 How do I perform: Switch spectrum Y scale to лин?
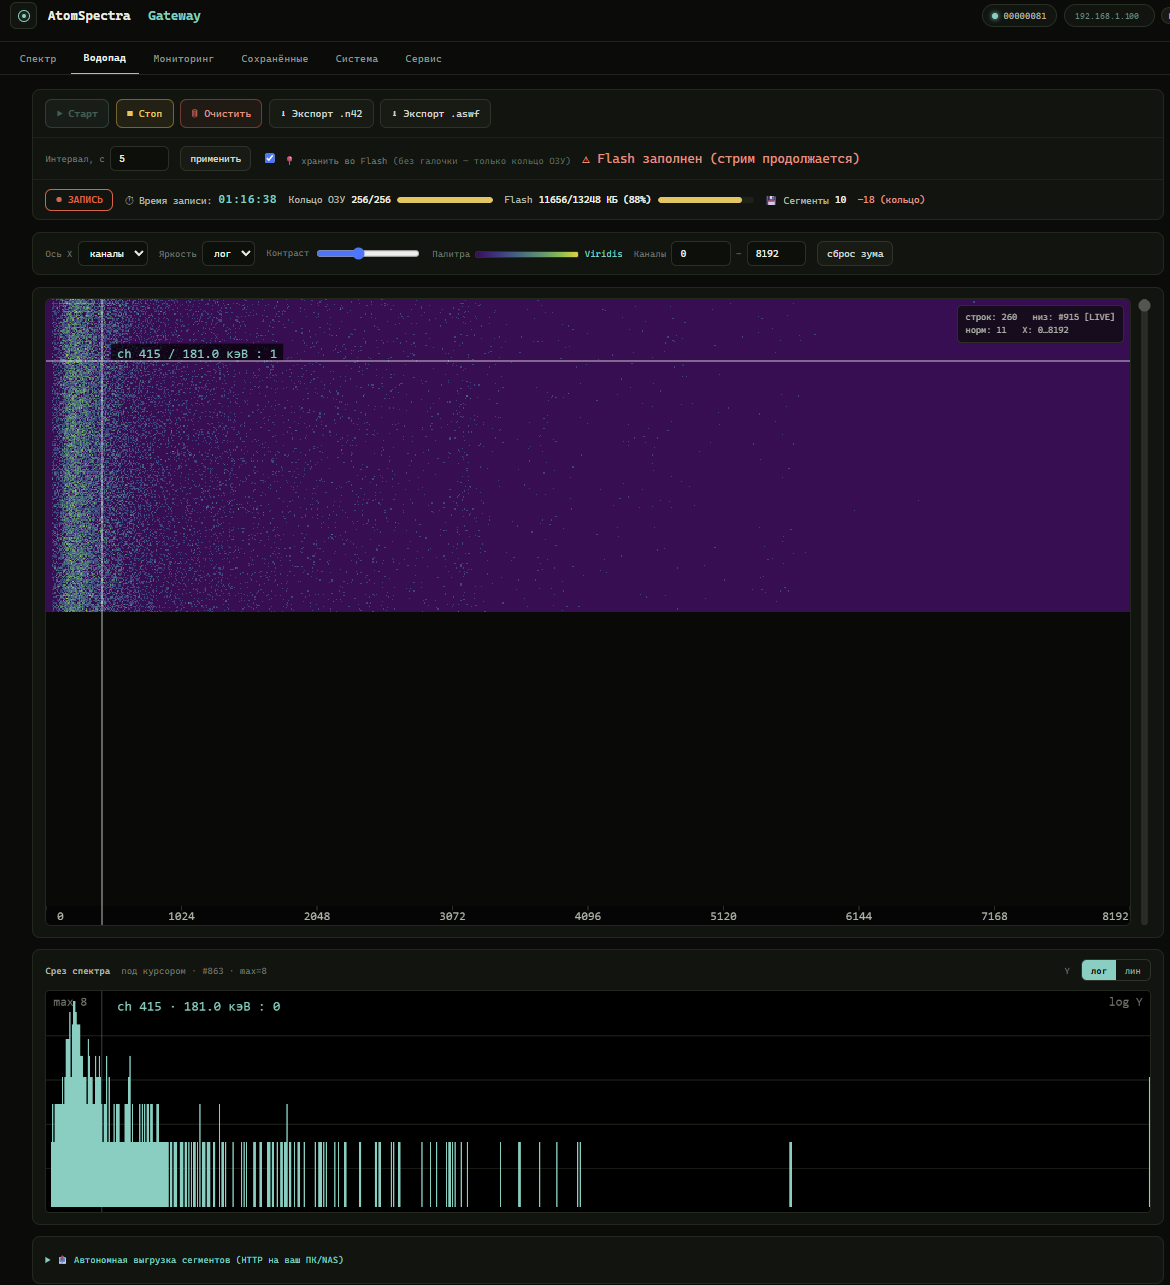tap(1132, 970)
